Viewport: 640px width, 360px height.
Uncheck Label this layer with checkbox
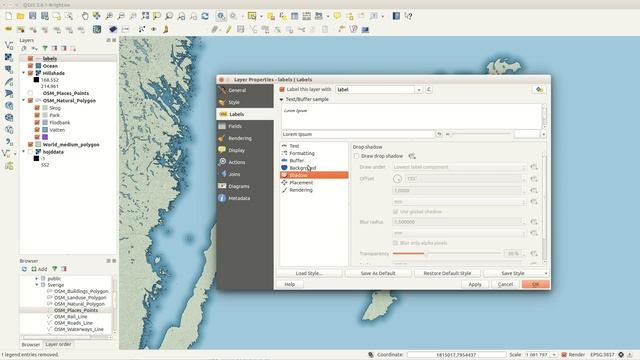click(282, 89)
